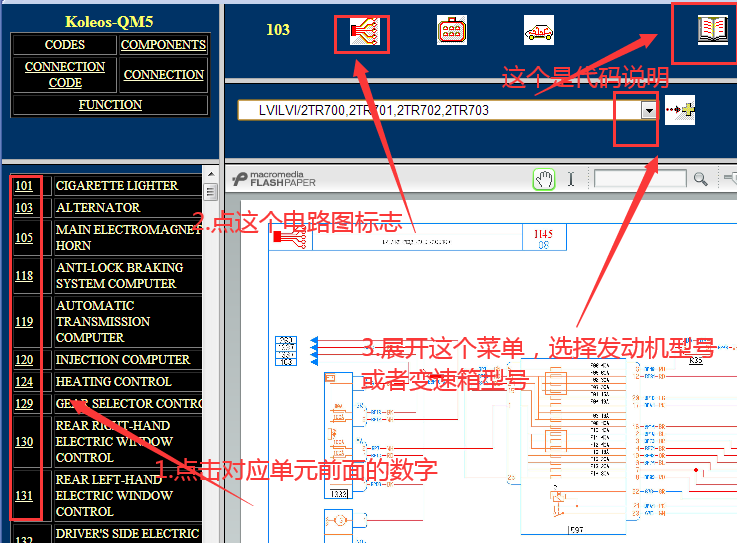Click code link 131
The image size is (737, 543).
click(24, 496)
